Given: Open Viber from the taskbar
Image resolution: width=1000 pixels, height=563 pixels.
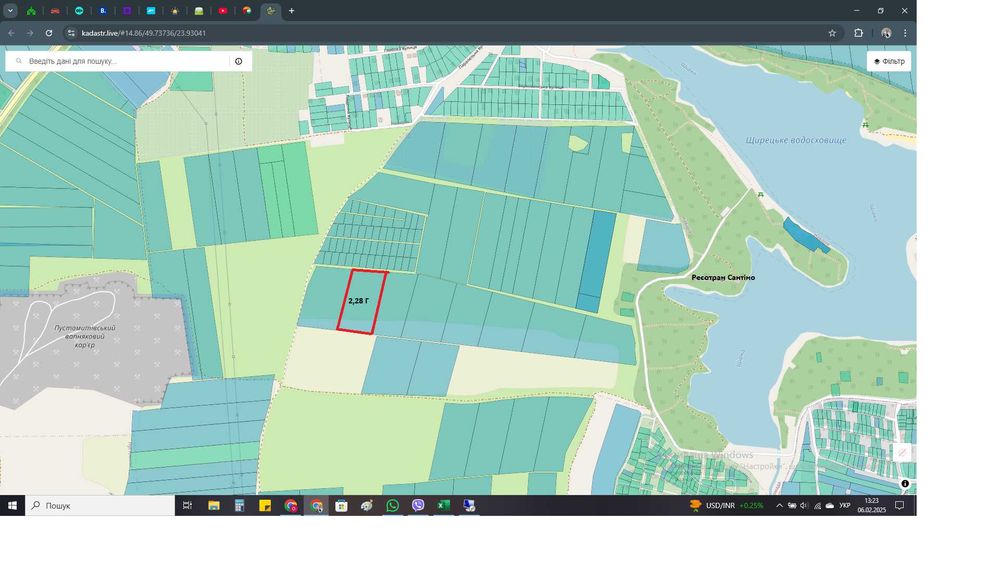Looking at the screenshot, I should coord(418,506).
